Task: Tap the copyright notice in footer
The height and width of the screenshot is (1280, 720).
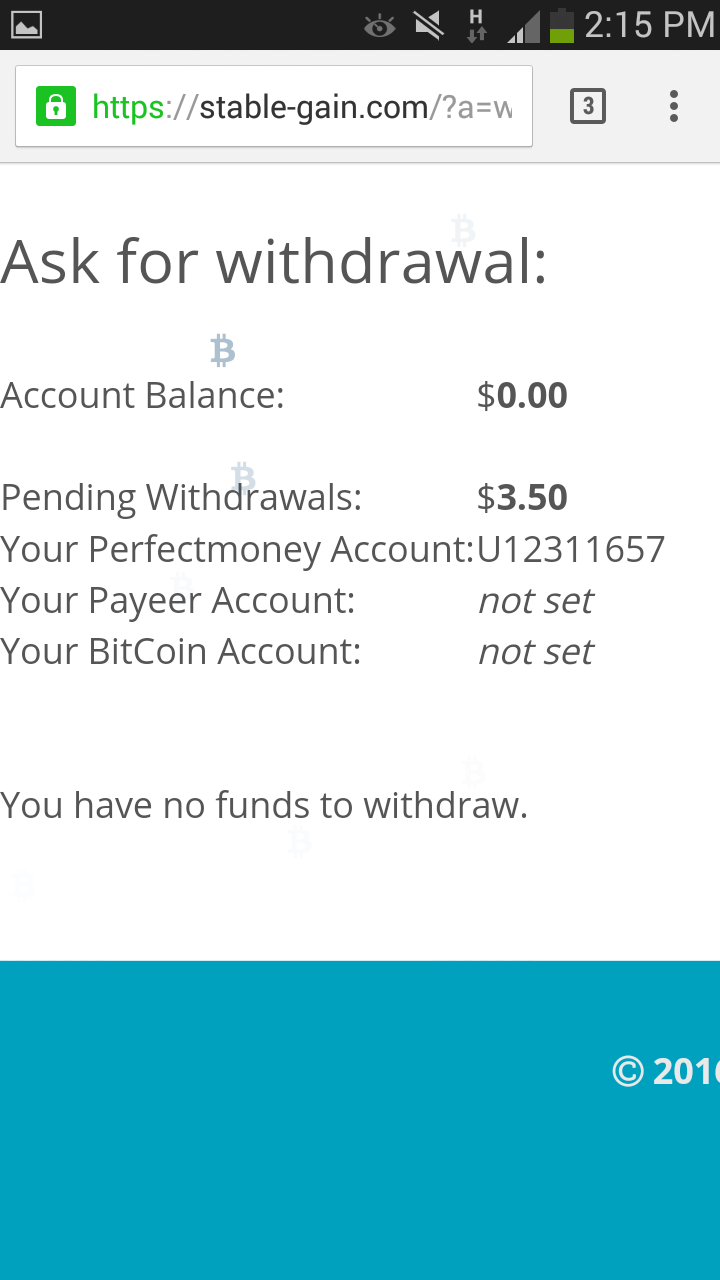Action: pyautogui.click(x=665, y=1071)
